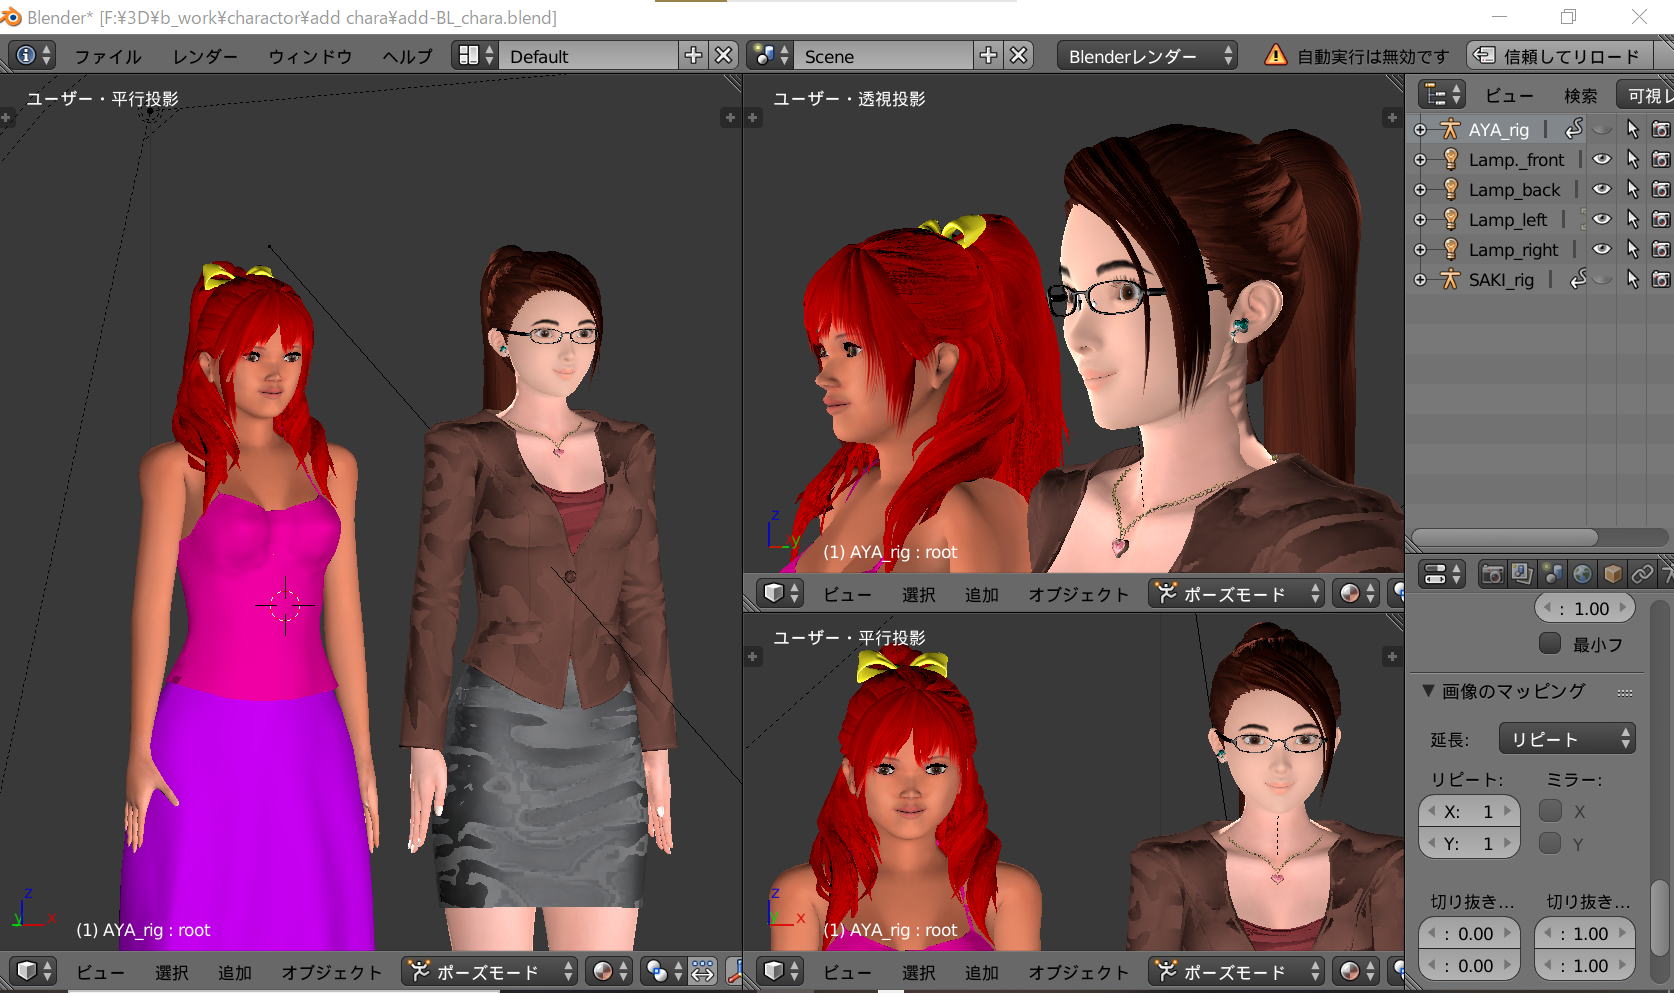Screen dimensions: 1674x993
Task: Click the add new scene plus button
Action: pyautogui.click(x=988, y=56)
